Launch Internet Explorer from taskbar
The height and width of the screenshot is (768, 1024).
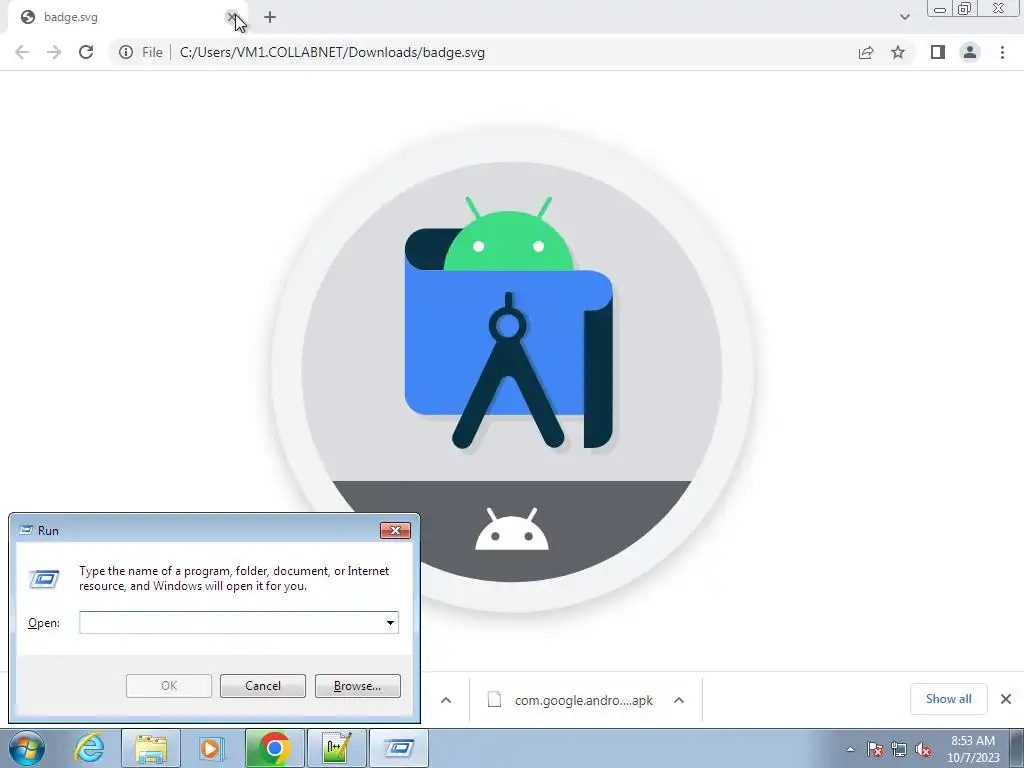[89, 748]
